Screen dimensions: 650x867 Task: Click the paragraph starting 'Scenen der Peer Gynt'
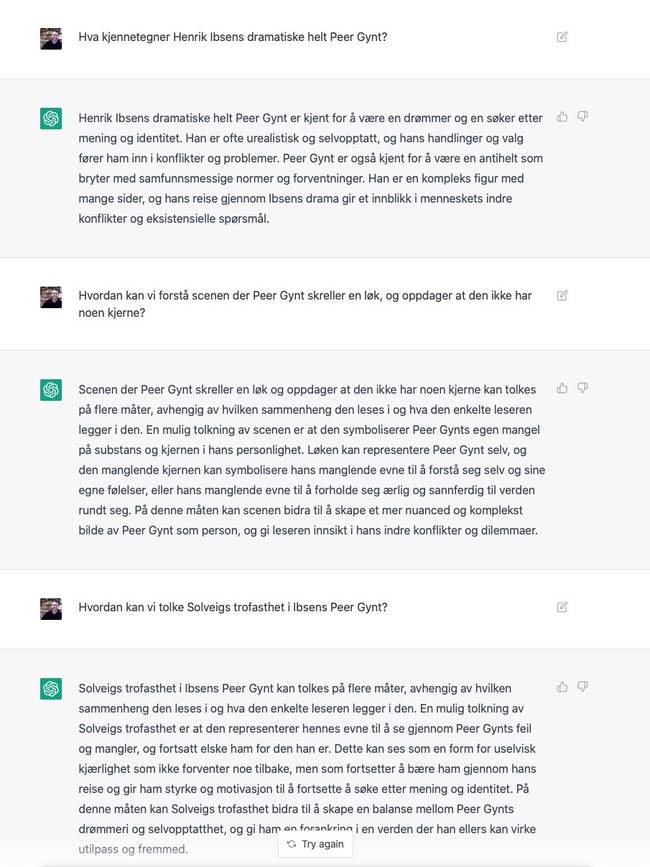pos(312,460)
